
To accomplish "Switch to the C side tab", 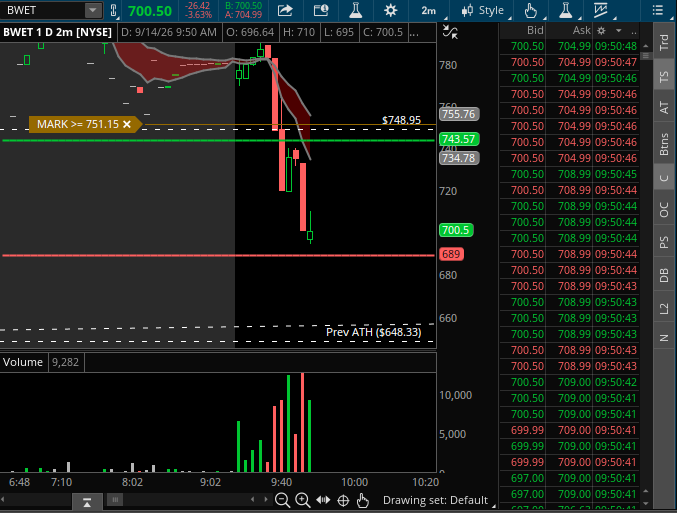I will point(664,178).
